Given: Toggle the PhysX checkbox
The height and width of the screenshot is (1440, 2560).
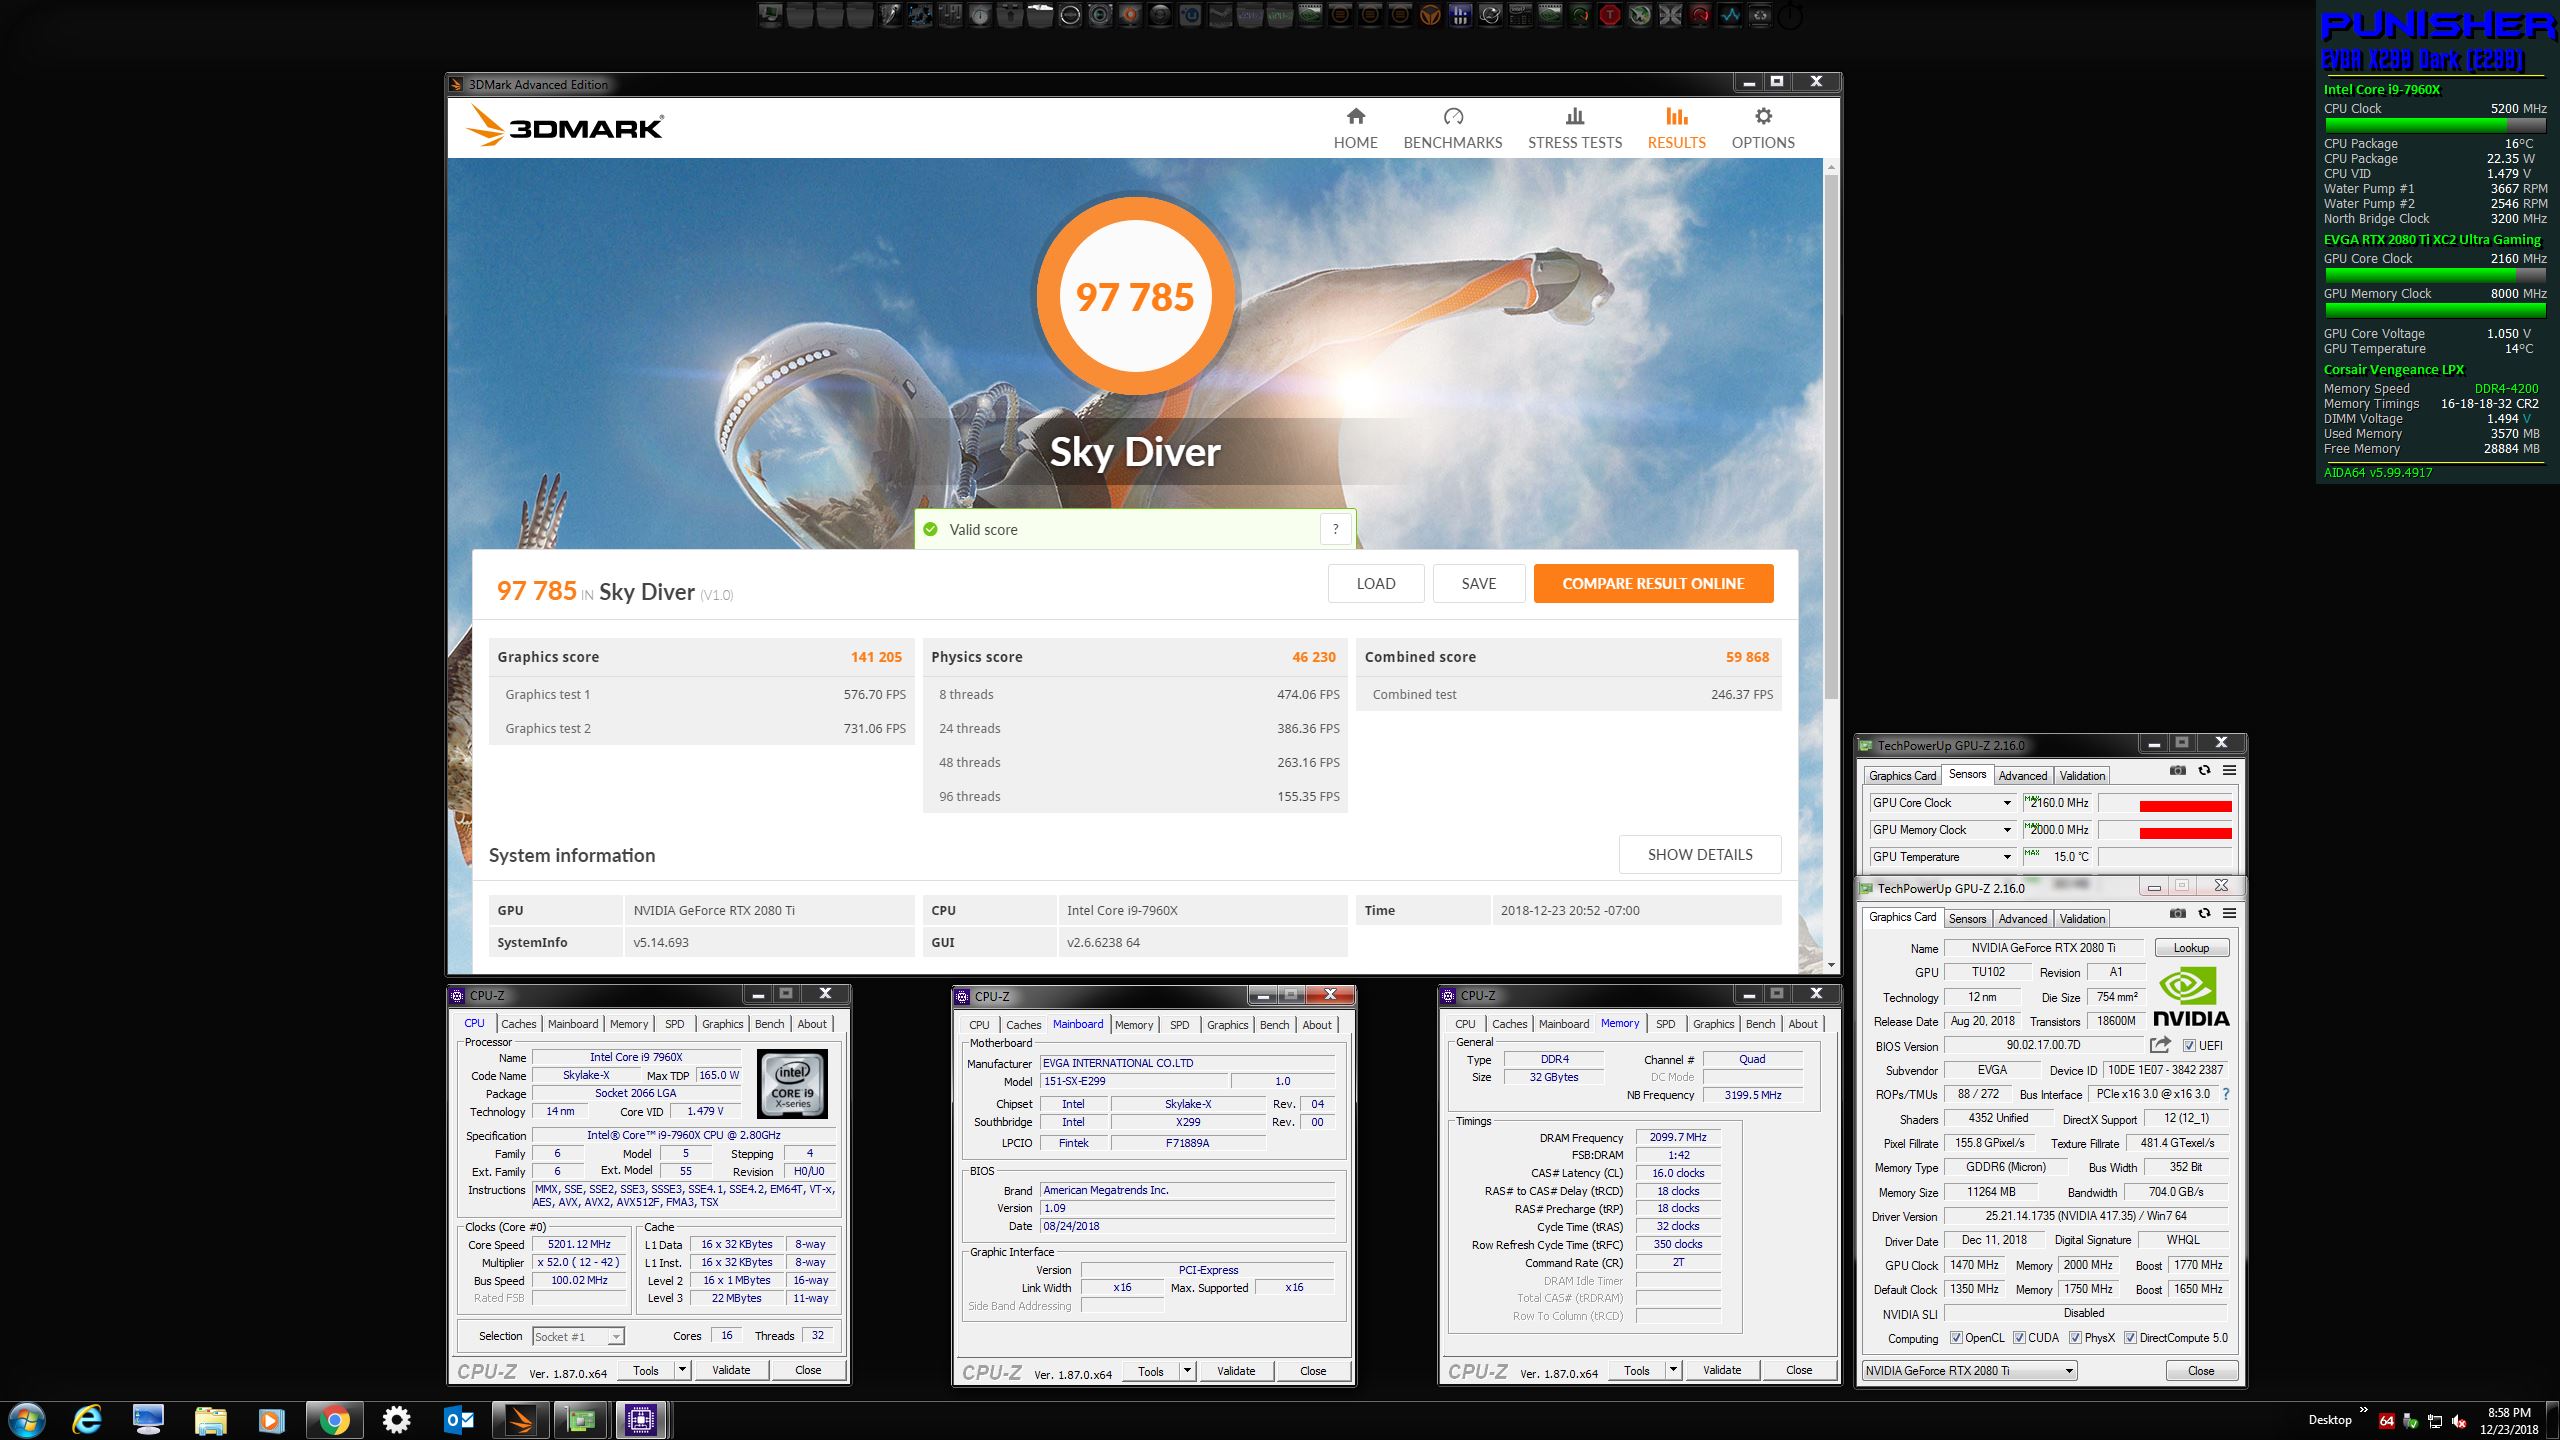Looking at the screenshot, I should 2076,1338.
